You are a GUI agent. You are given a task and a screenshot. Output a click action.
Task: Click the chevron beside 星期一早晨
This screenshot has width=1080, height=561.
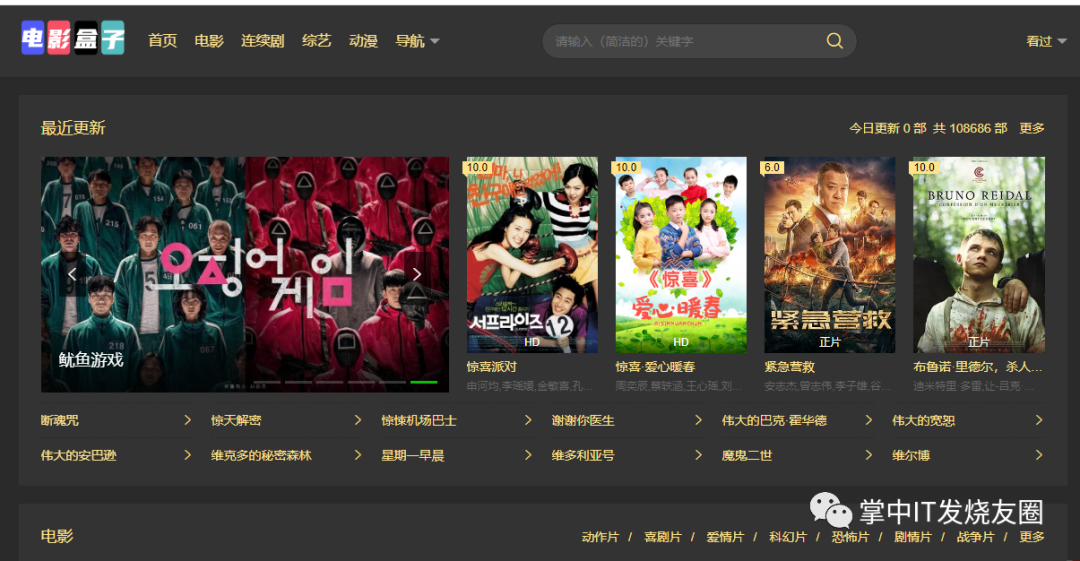tap(528, 456)
